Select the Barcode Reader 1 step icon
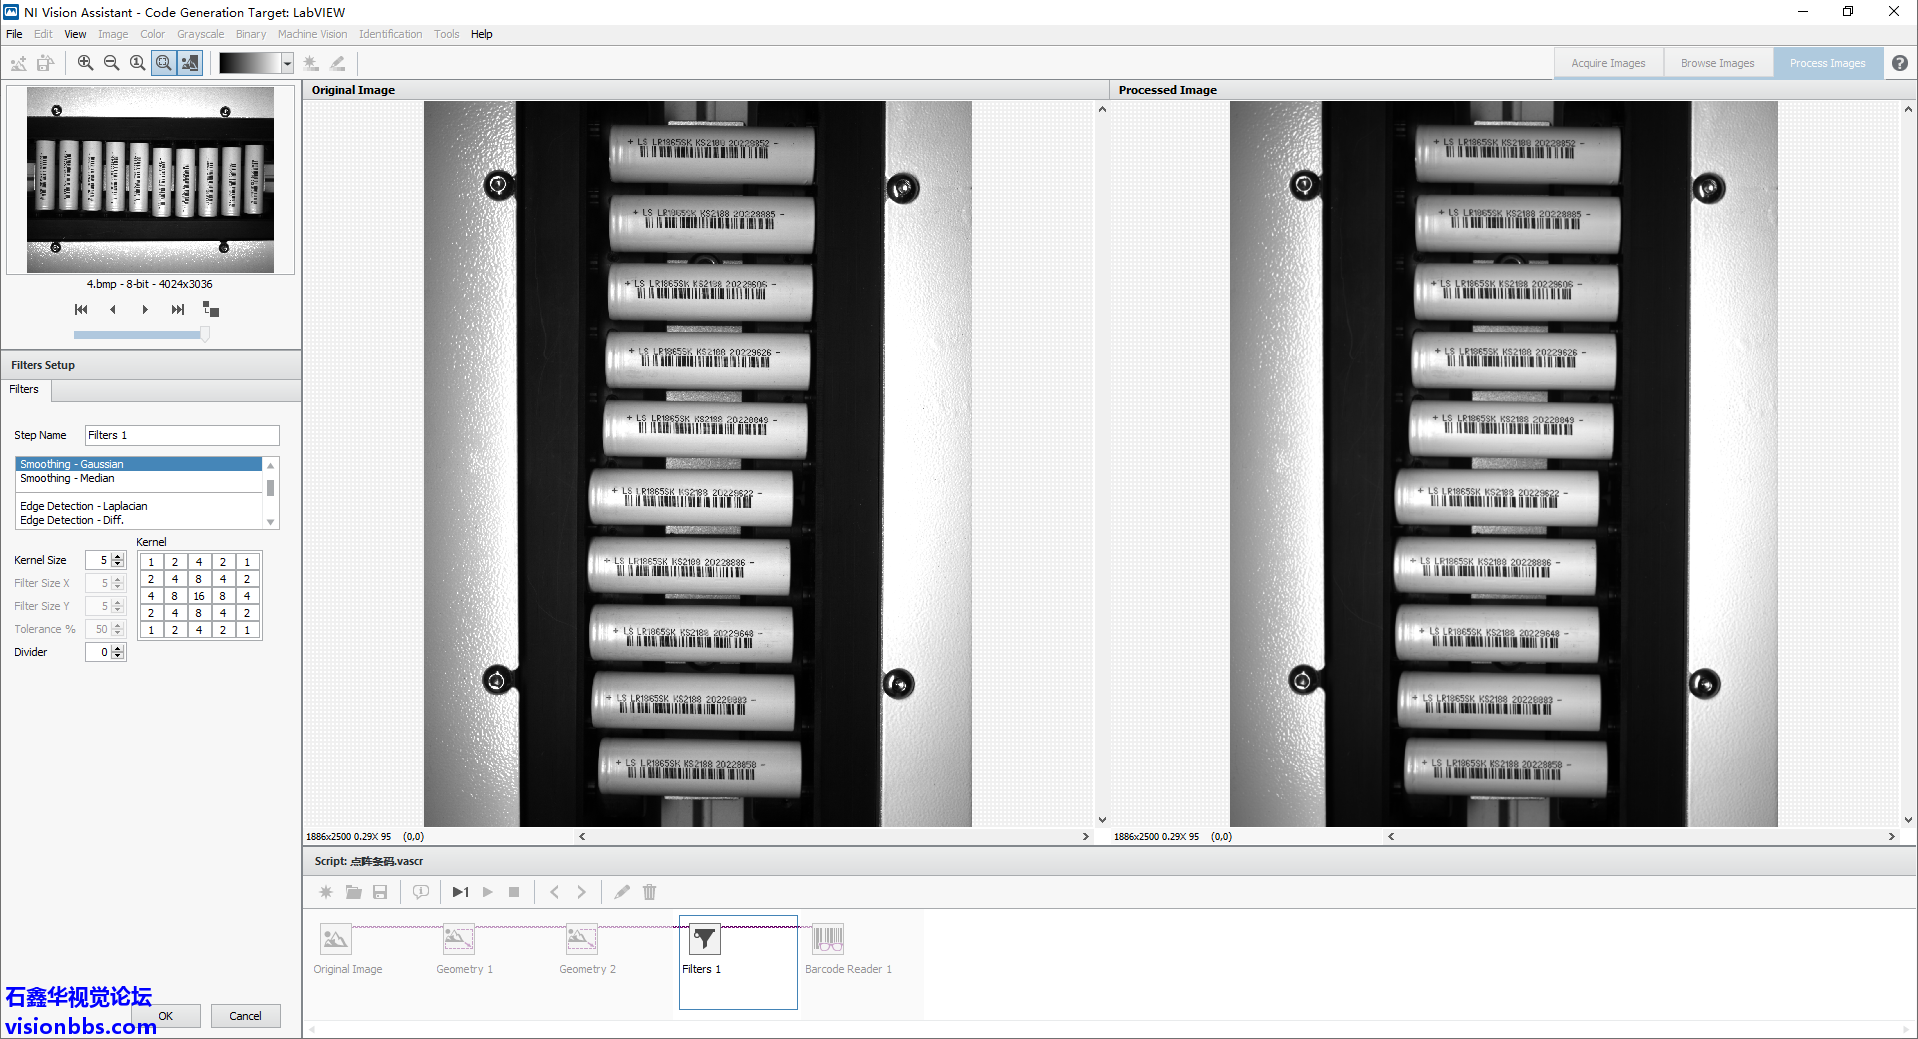This screenshot has height=1039, width=1918. click(828, 939)
